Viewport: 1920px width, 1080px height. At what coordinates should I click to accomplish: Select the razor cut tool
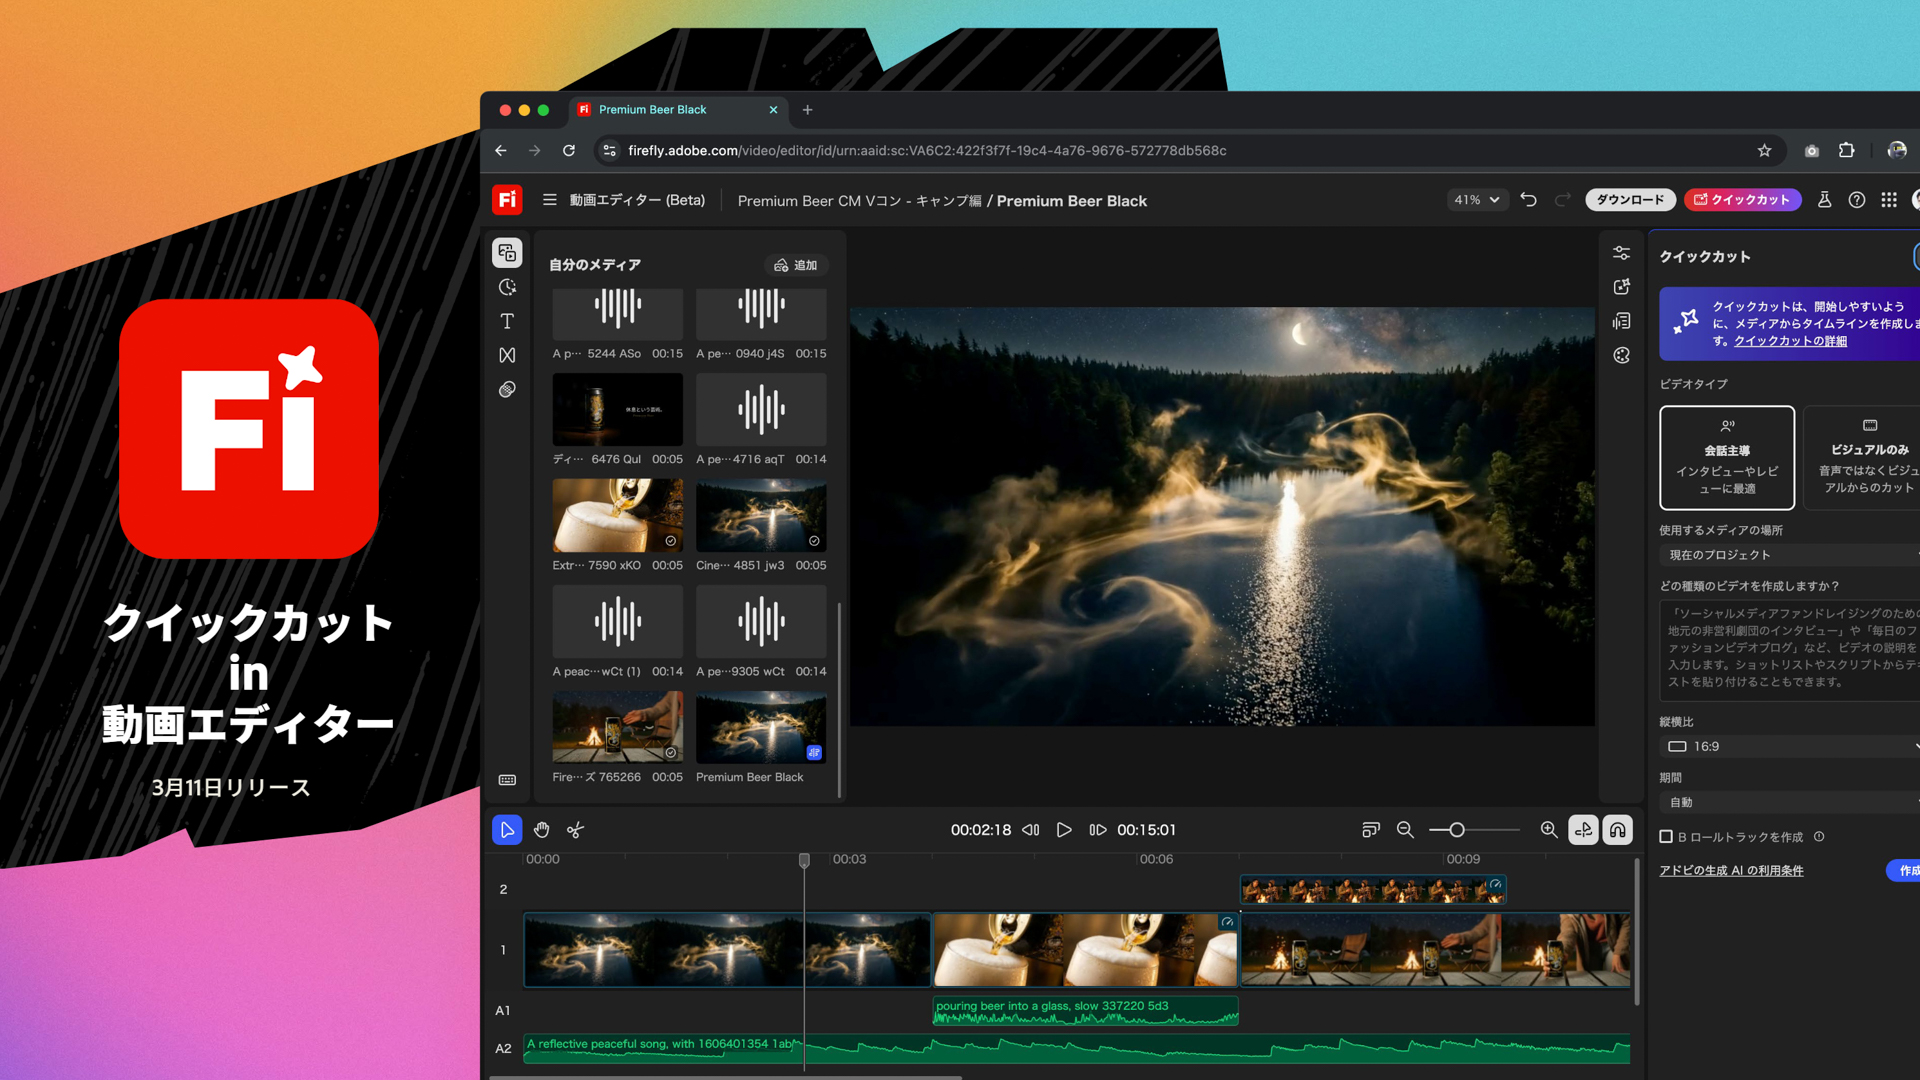pos(575,830)
